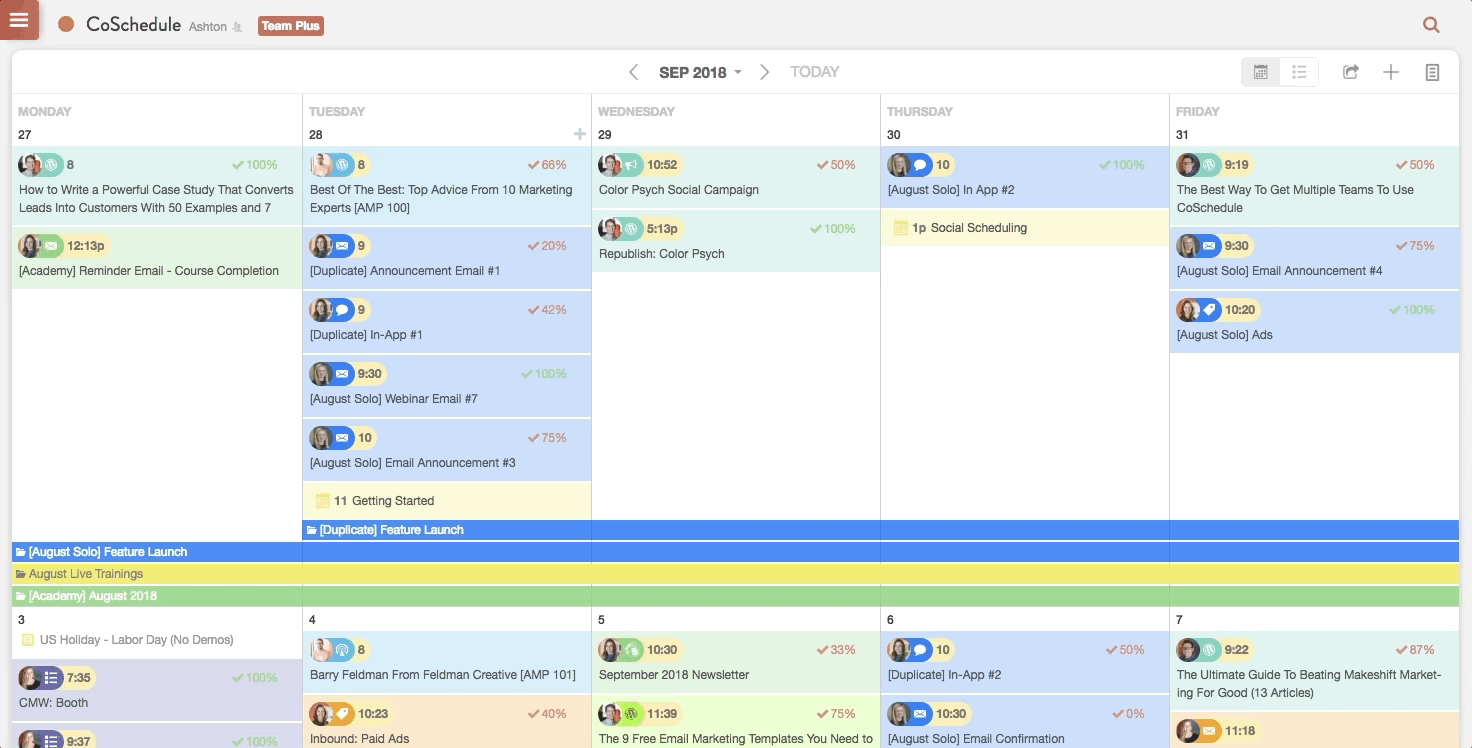
Task: Click note icon beside Social Scheduling
Action: (x=900, y=228)
